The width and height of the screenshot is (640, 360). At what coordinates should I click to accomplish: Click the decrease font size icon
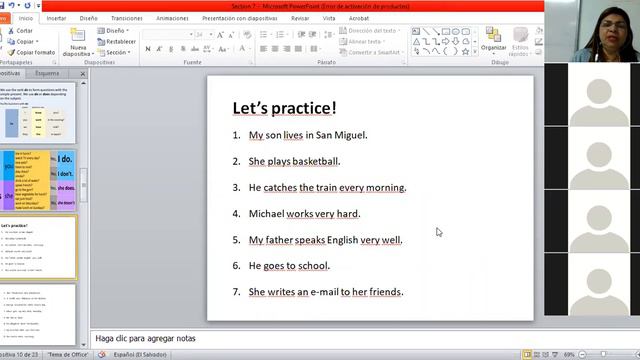(x=231, y=35)
